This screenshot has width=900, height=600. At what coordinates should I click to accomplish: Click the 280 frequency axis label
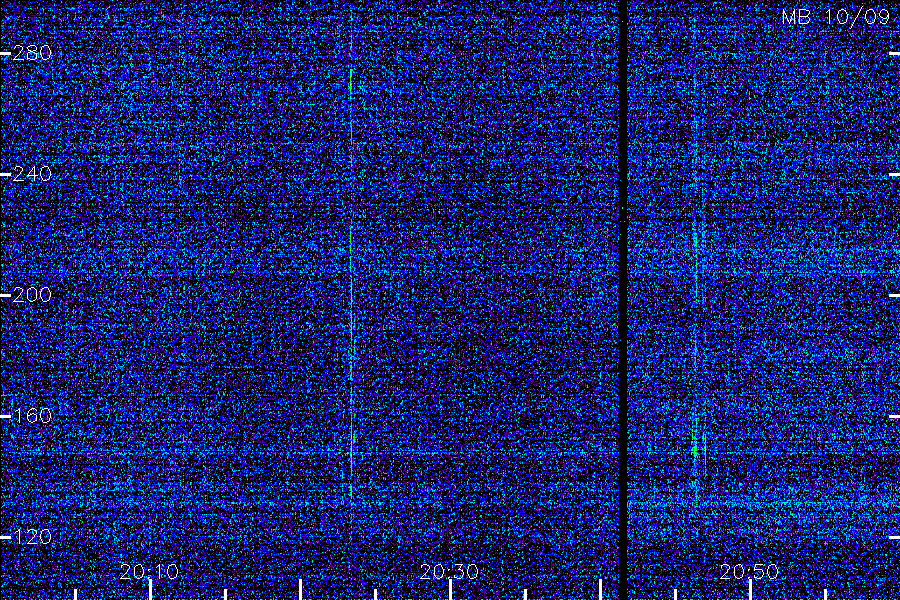[x=32, y=53]
